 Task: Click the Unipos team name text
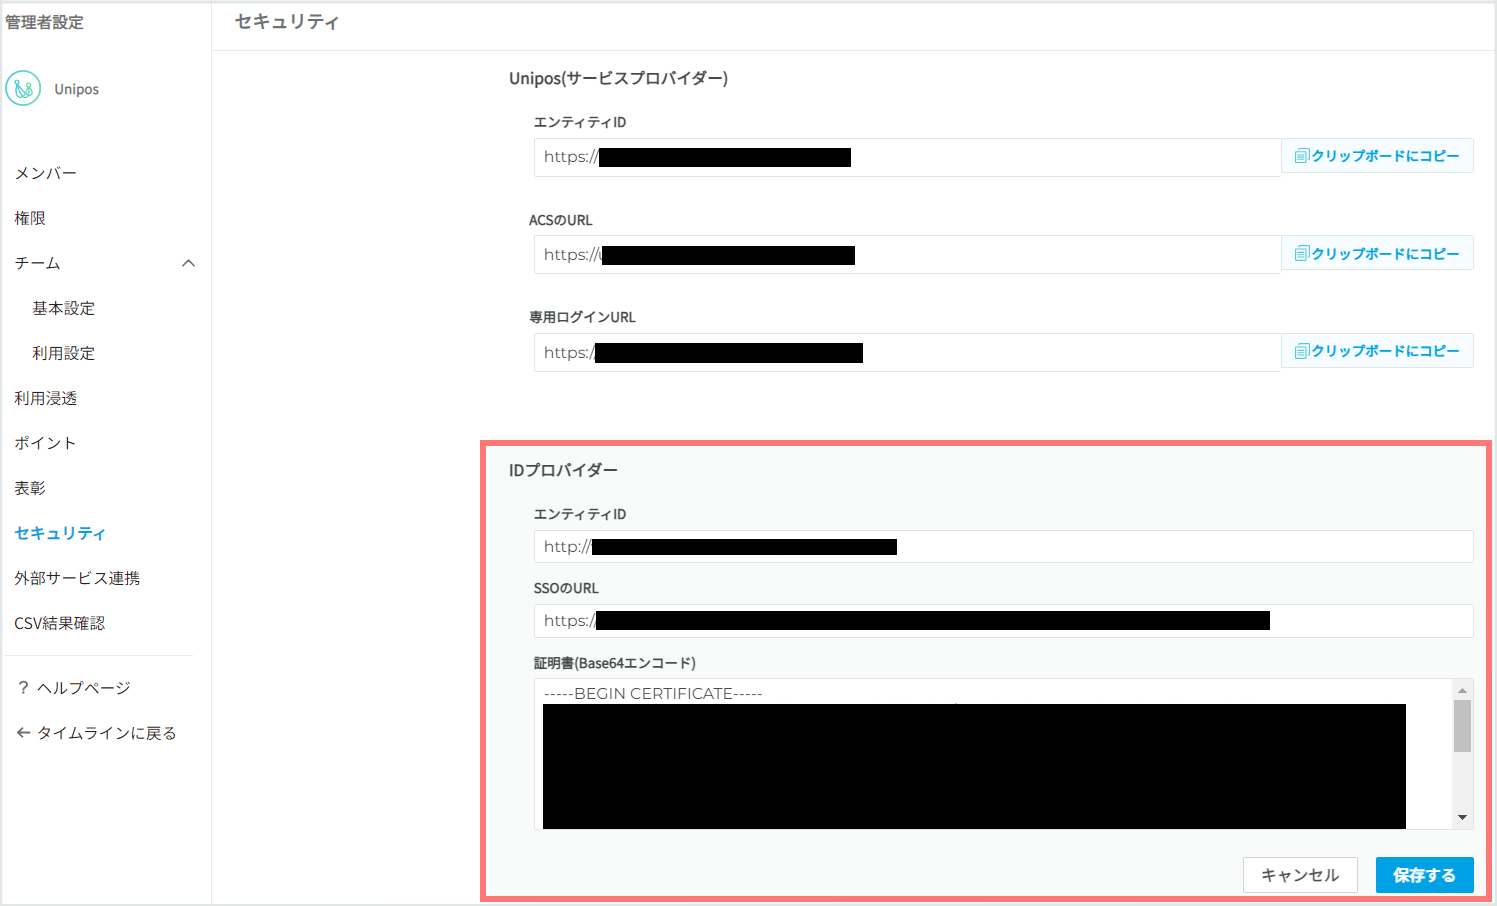pos(77,89)
